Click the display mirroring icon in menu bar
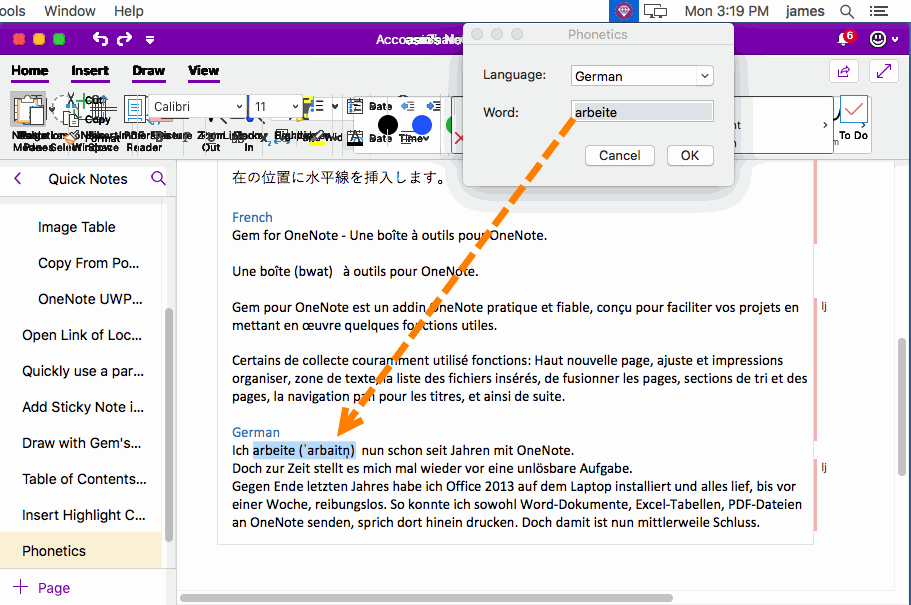This screenshot has width=911, height=605. pos(656,11)
